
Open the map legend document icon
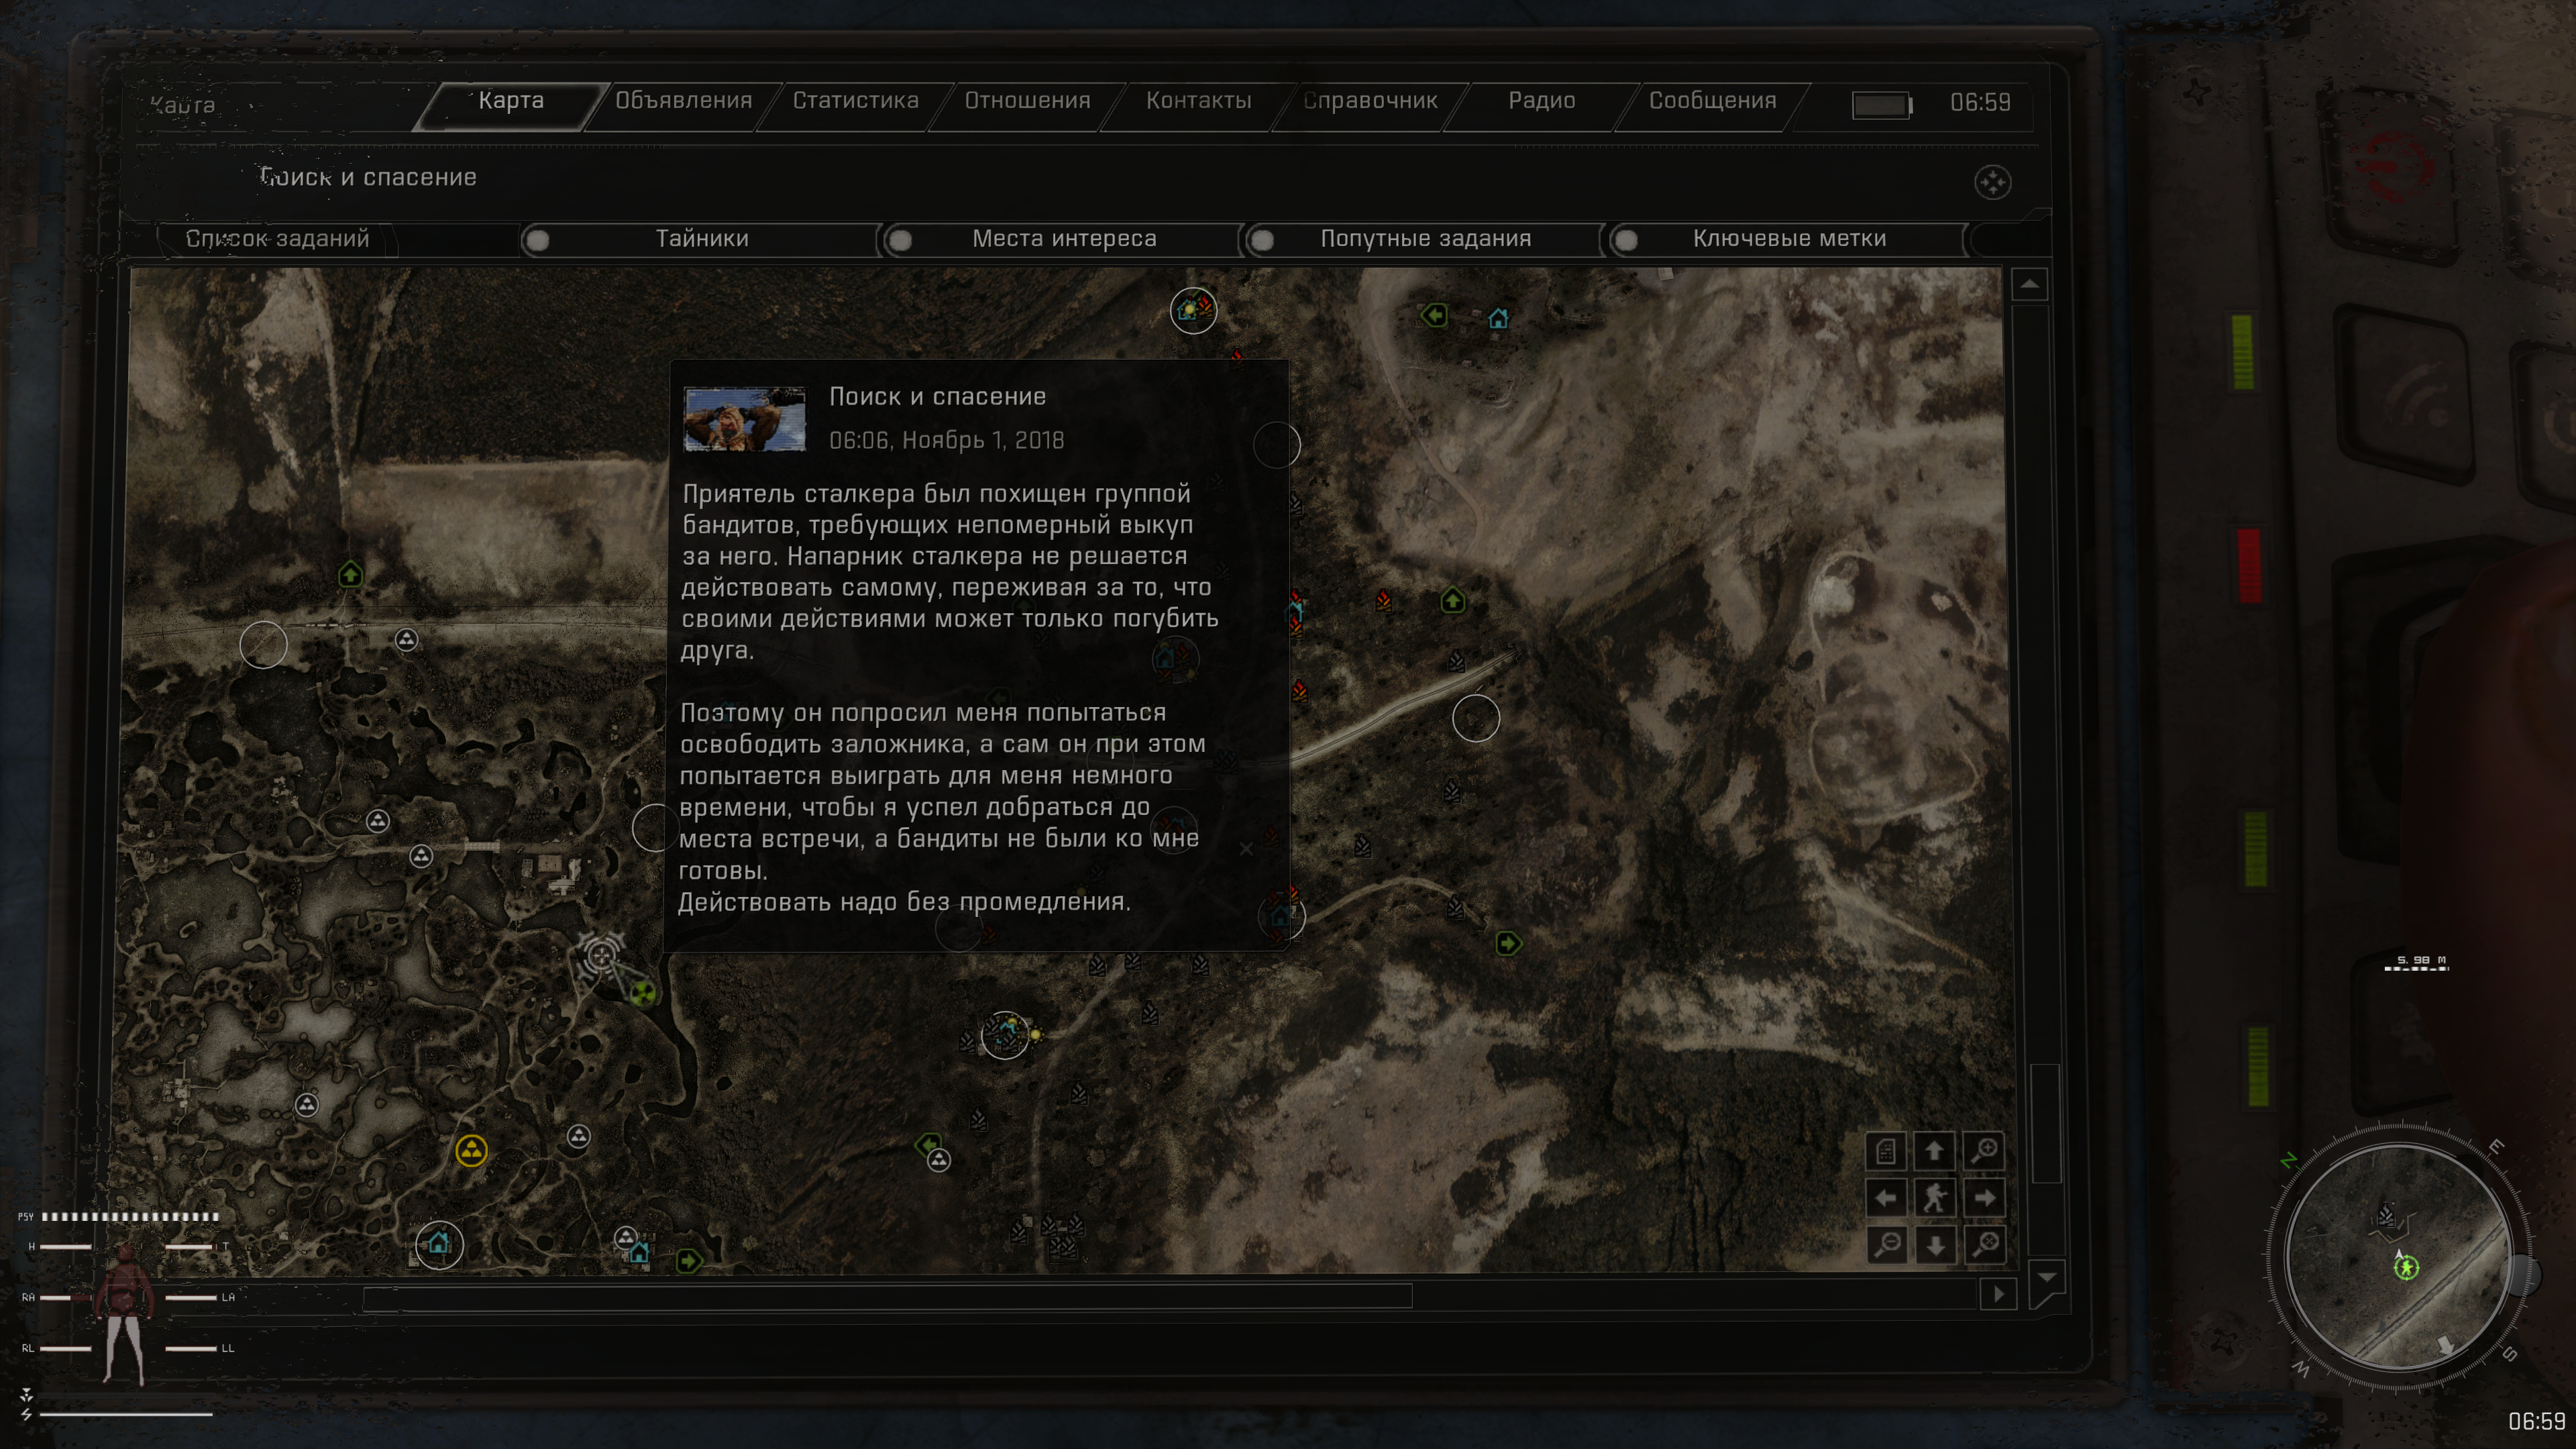(x=1887, y=1150)
